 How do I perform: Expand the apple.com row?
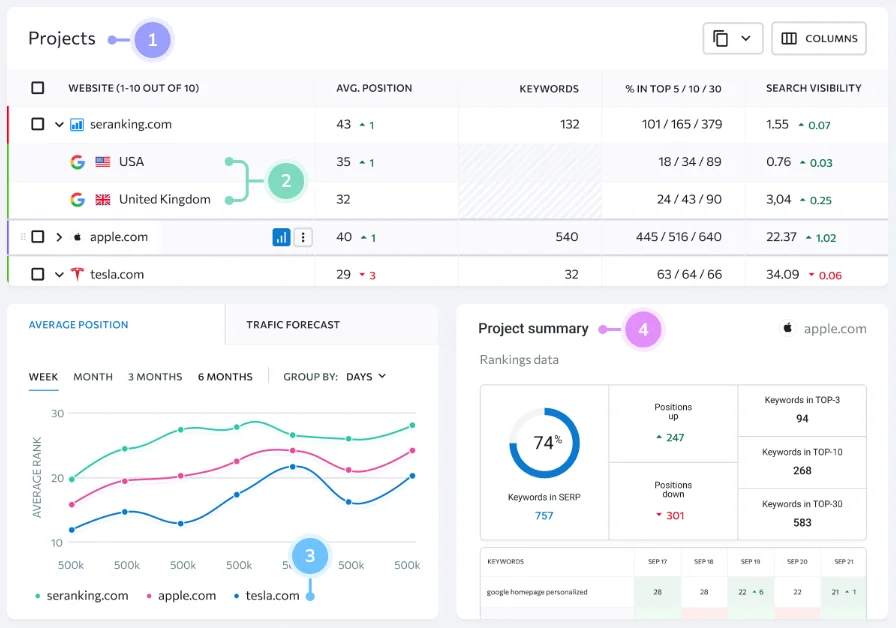(59, 237)
